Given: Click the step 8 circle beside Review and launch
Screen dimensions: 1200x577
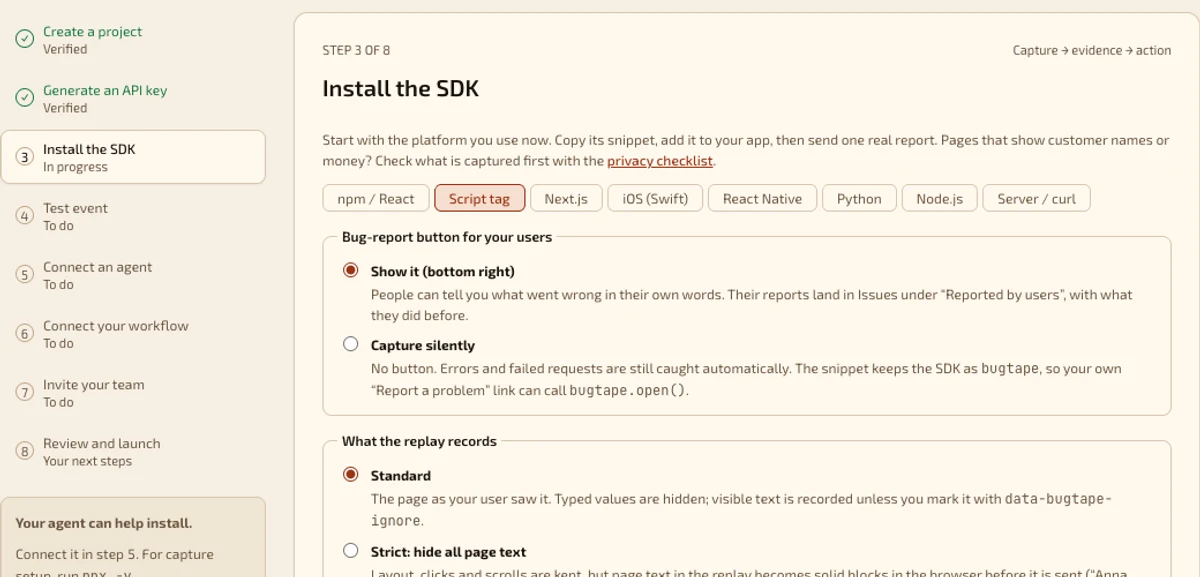Looking at the screenshot, I should click(x=25, y=452).
